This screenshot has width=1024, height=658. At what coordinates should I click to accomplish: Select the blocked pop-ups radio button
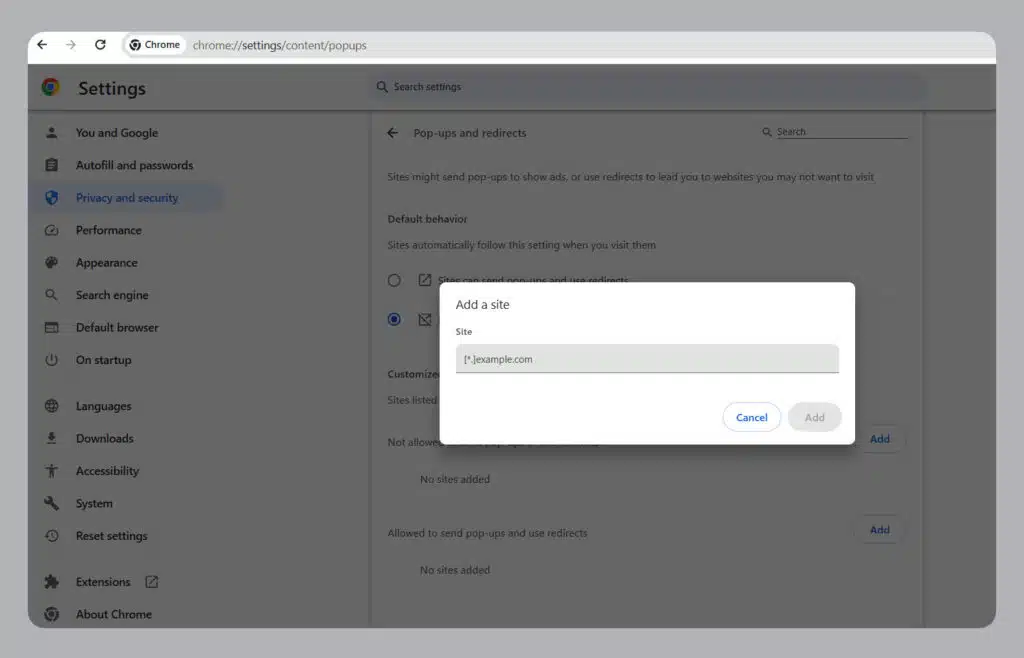click(x=394, y=319)
